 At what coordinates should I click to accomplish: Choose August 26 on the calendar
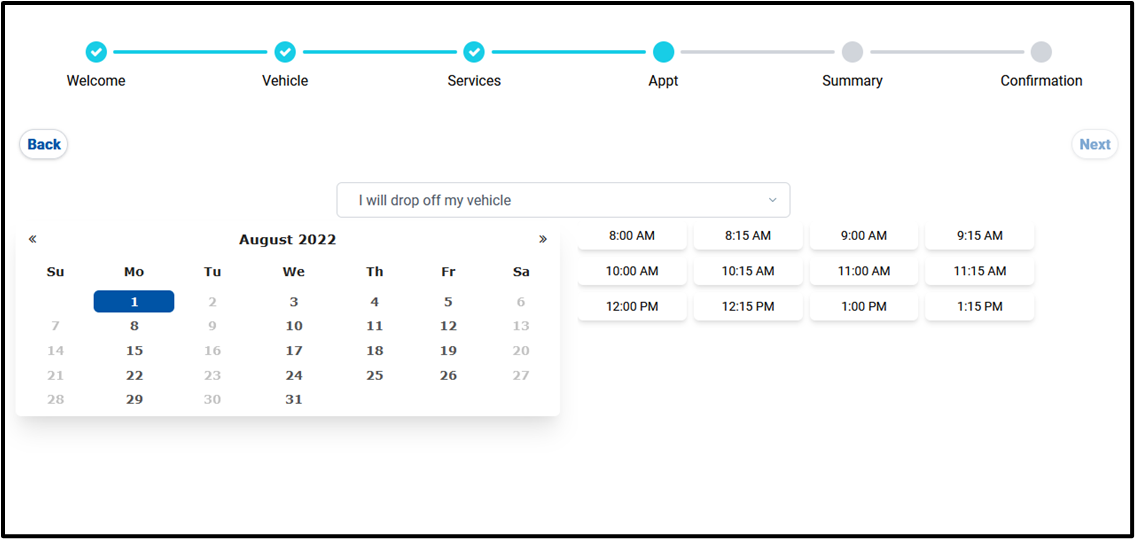click(448, 376)
